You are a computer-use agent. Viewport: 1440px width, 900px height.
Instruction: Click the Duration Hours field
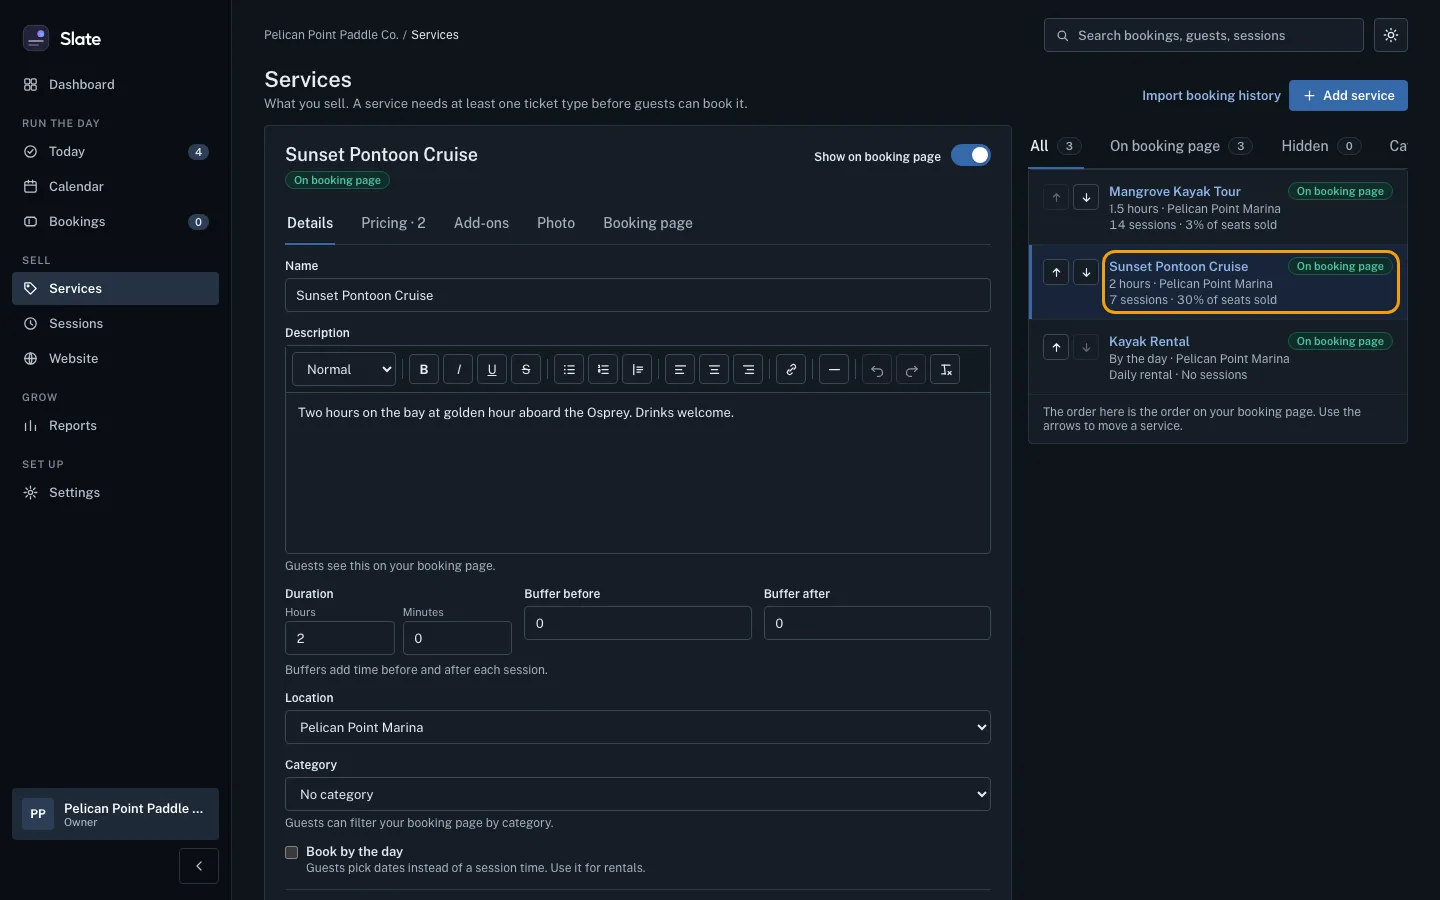tap(340, 638)
